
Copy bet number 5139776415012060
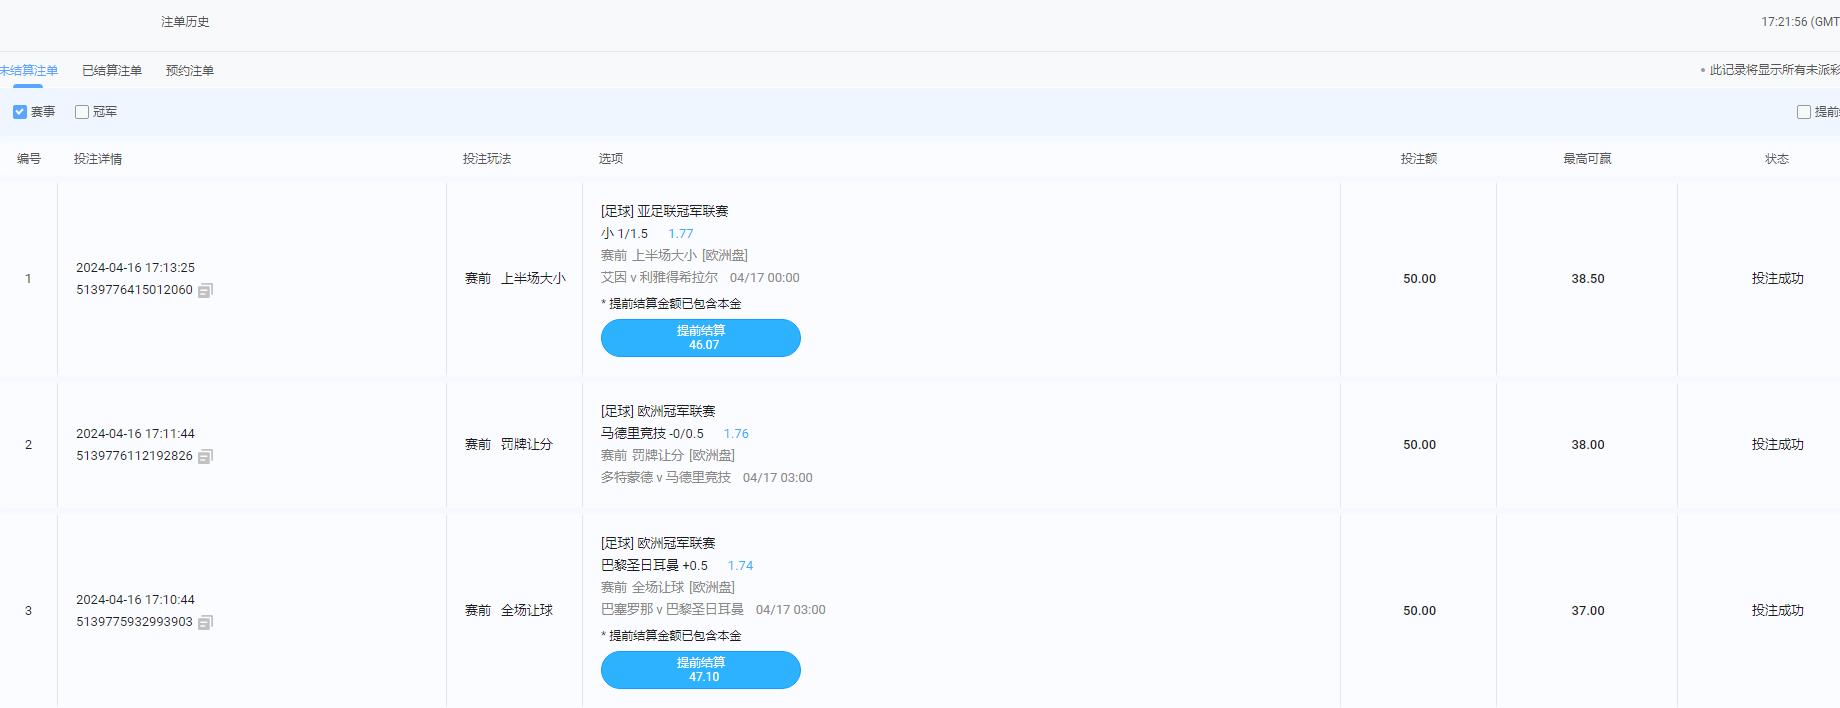205,290
